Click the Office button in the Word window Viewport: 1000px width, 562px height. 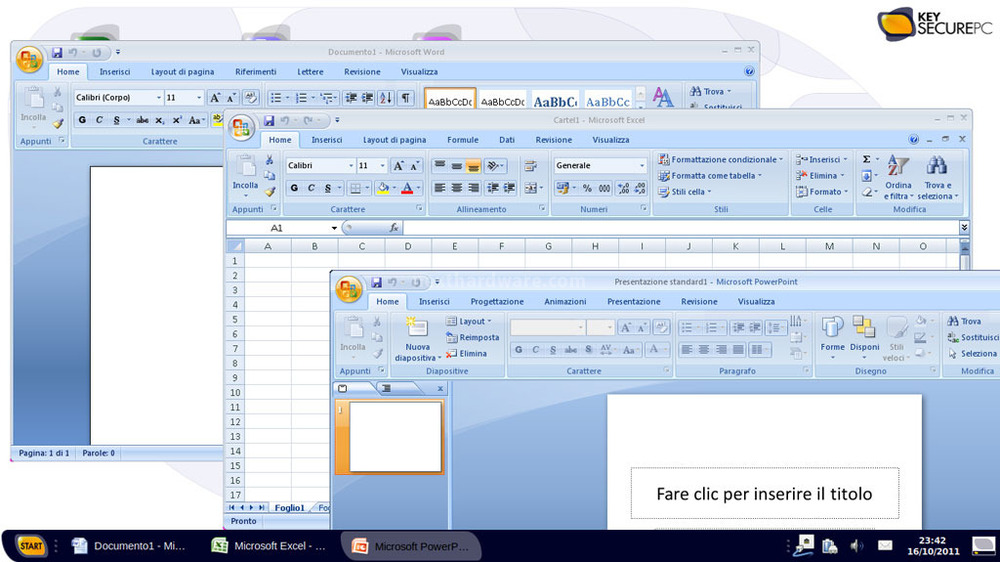[29, 60]
